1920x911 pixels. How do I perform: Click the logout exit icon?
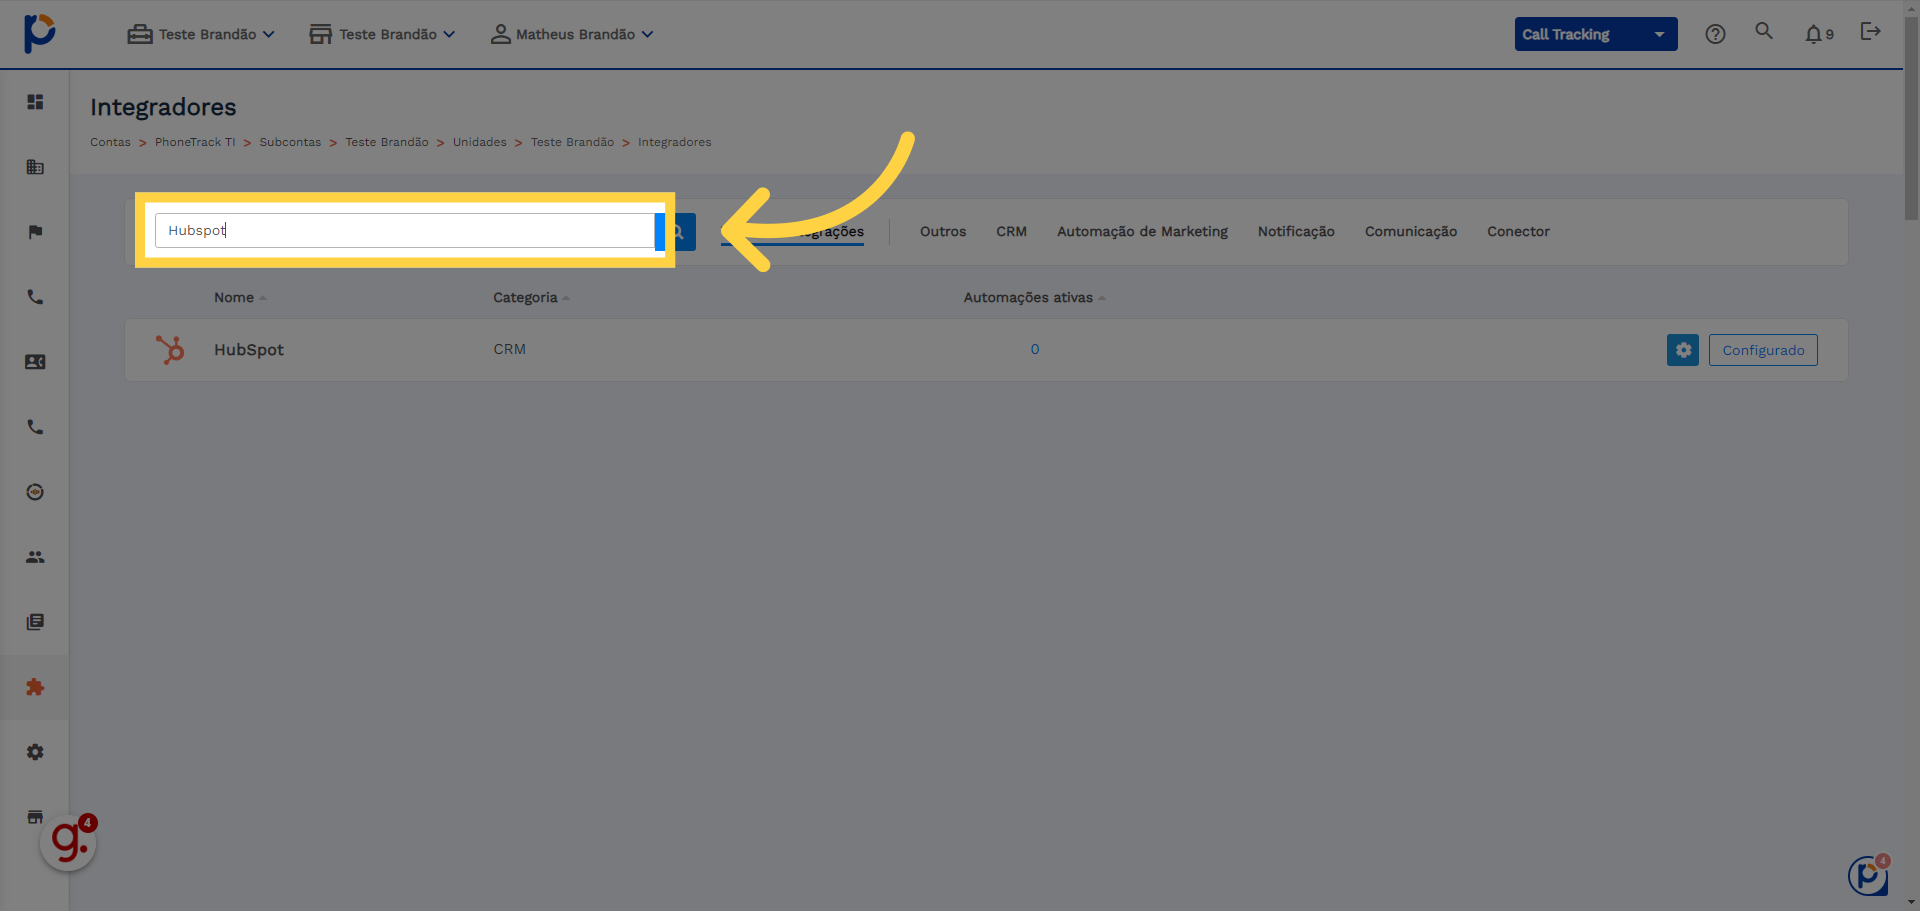tap(1870, 32)
